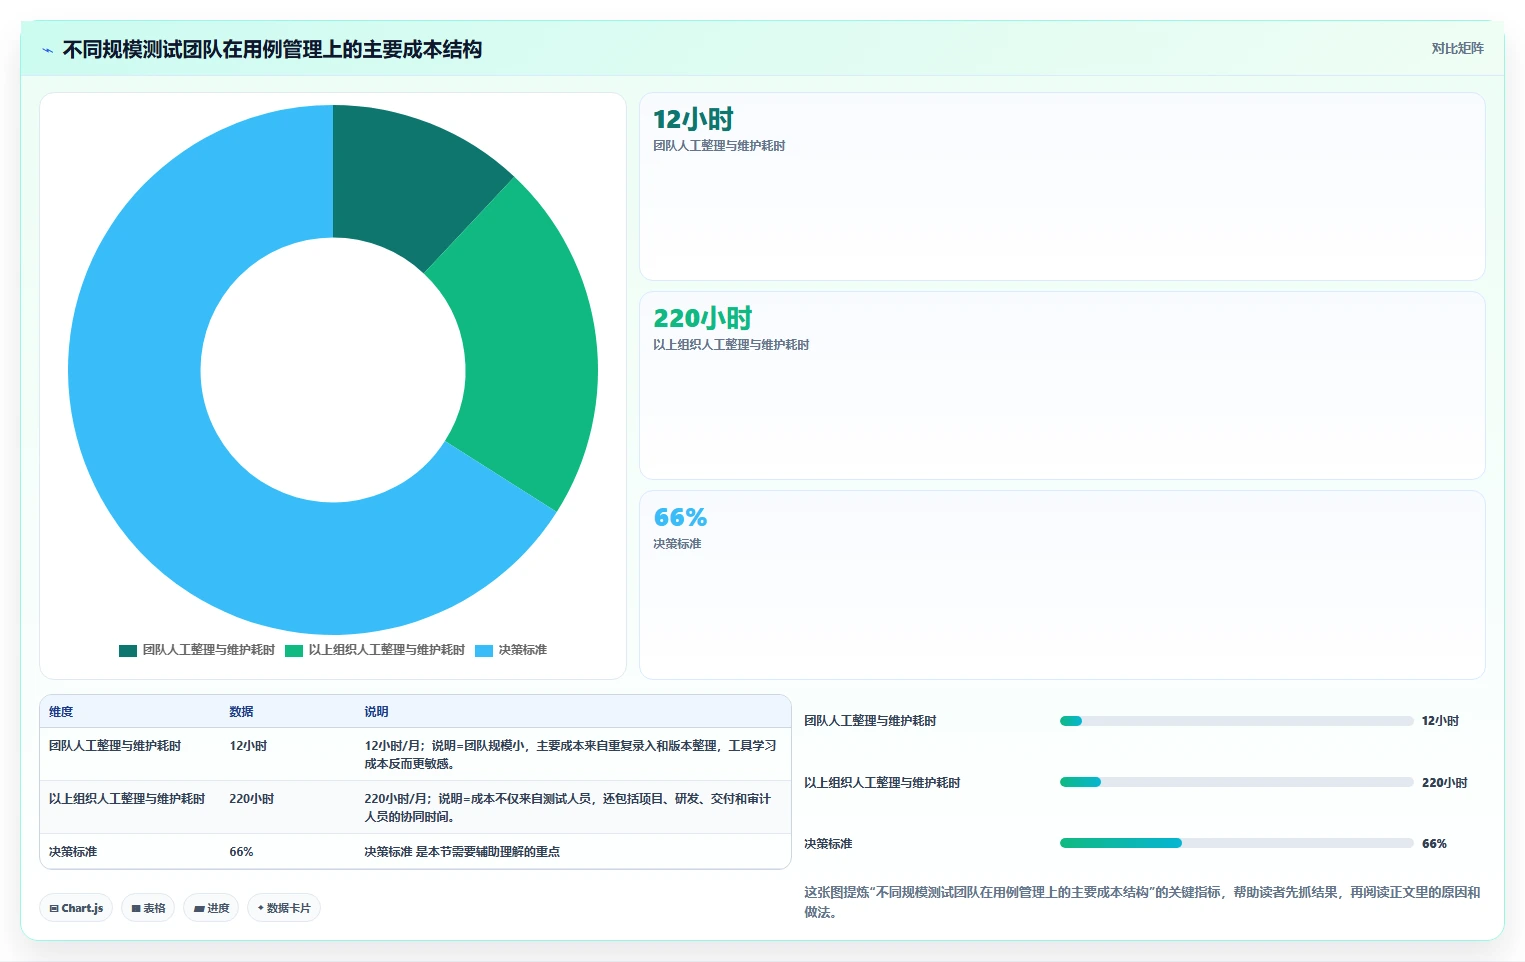Click the lightning icon beside the title
The image size is (1525, 962).
47,50
